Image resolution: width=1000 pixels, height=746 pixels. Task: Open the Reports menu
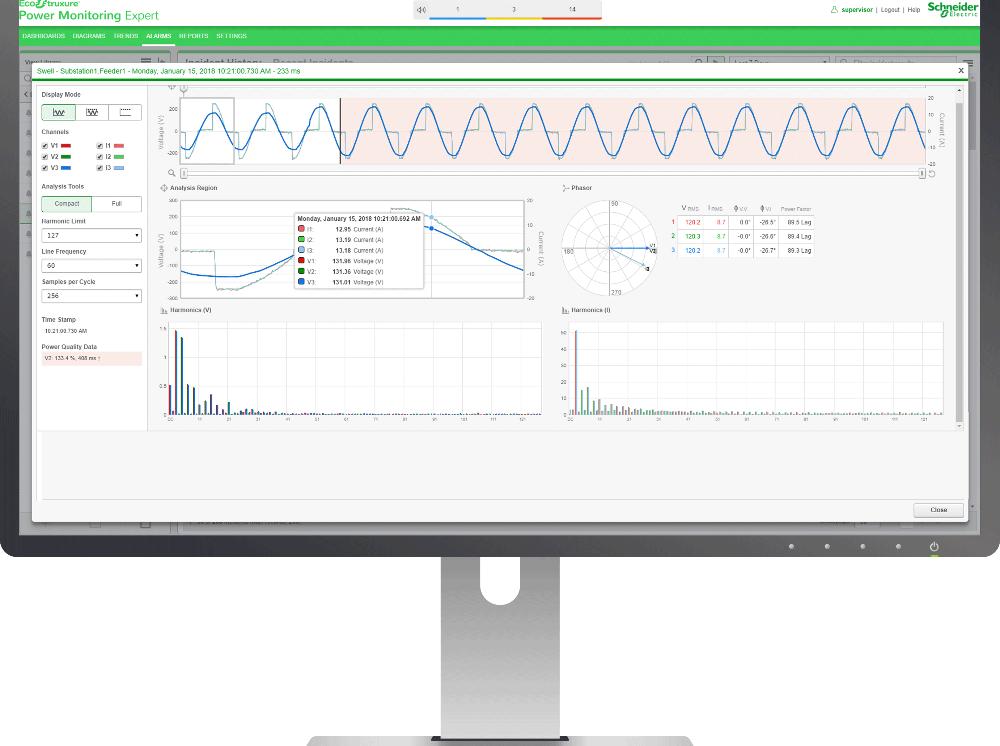193,36
